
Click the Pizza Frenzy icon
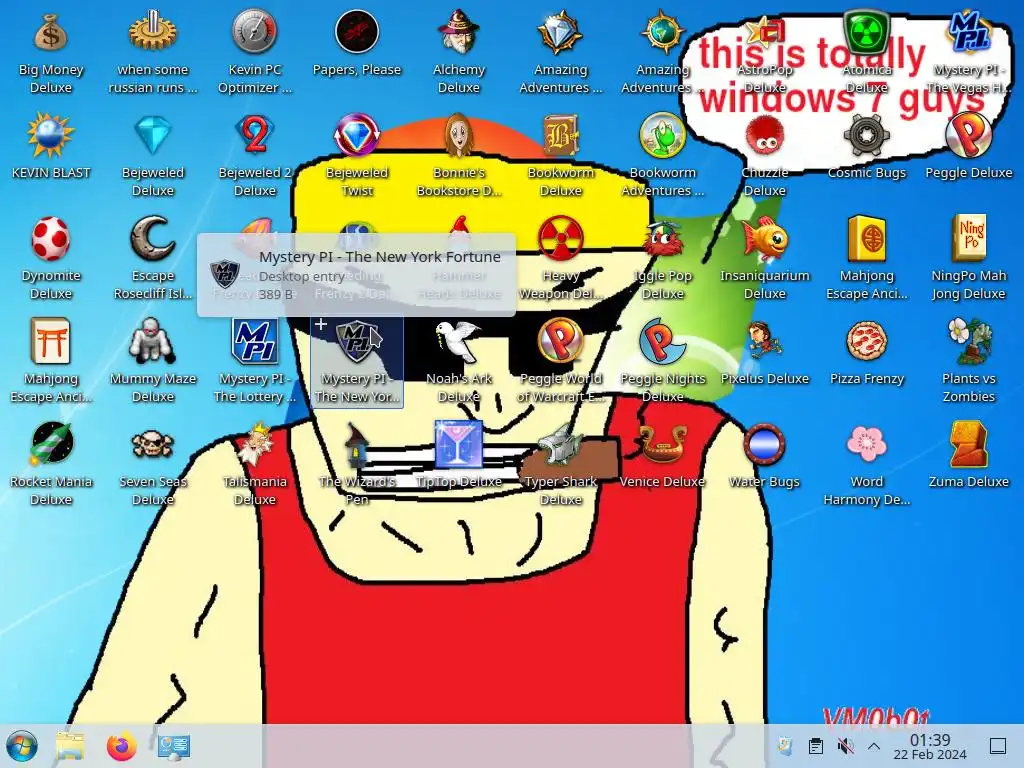(866, 341)
